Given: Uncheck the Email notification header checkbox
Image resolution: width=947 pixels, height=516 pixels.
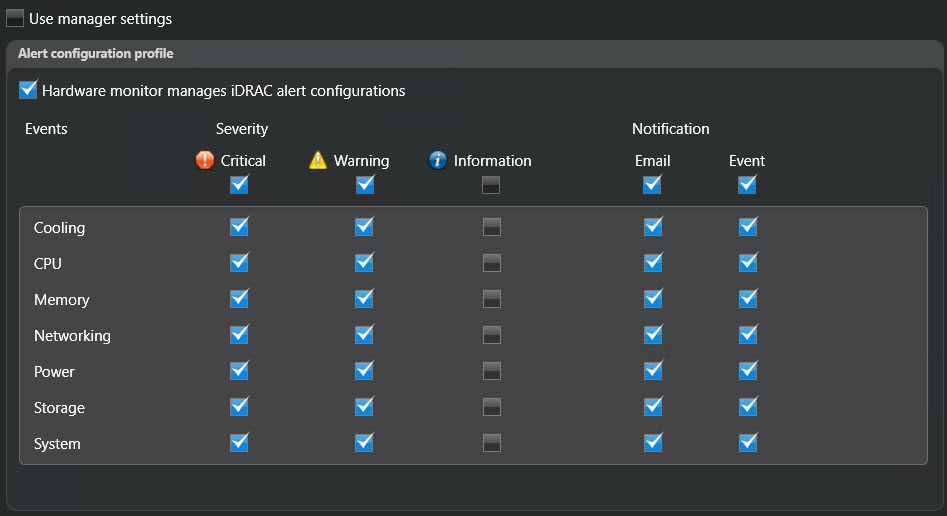Looking at the screenshot, I should pos(652,184).
